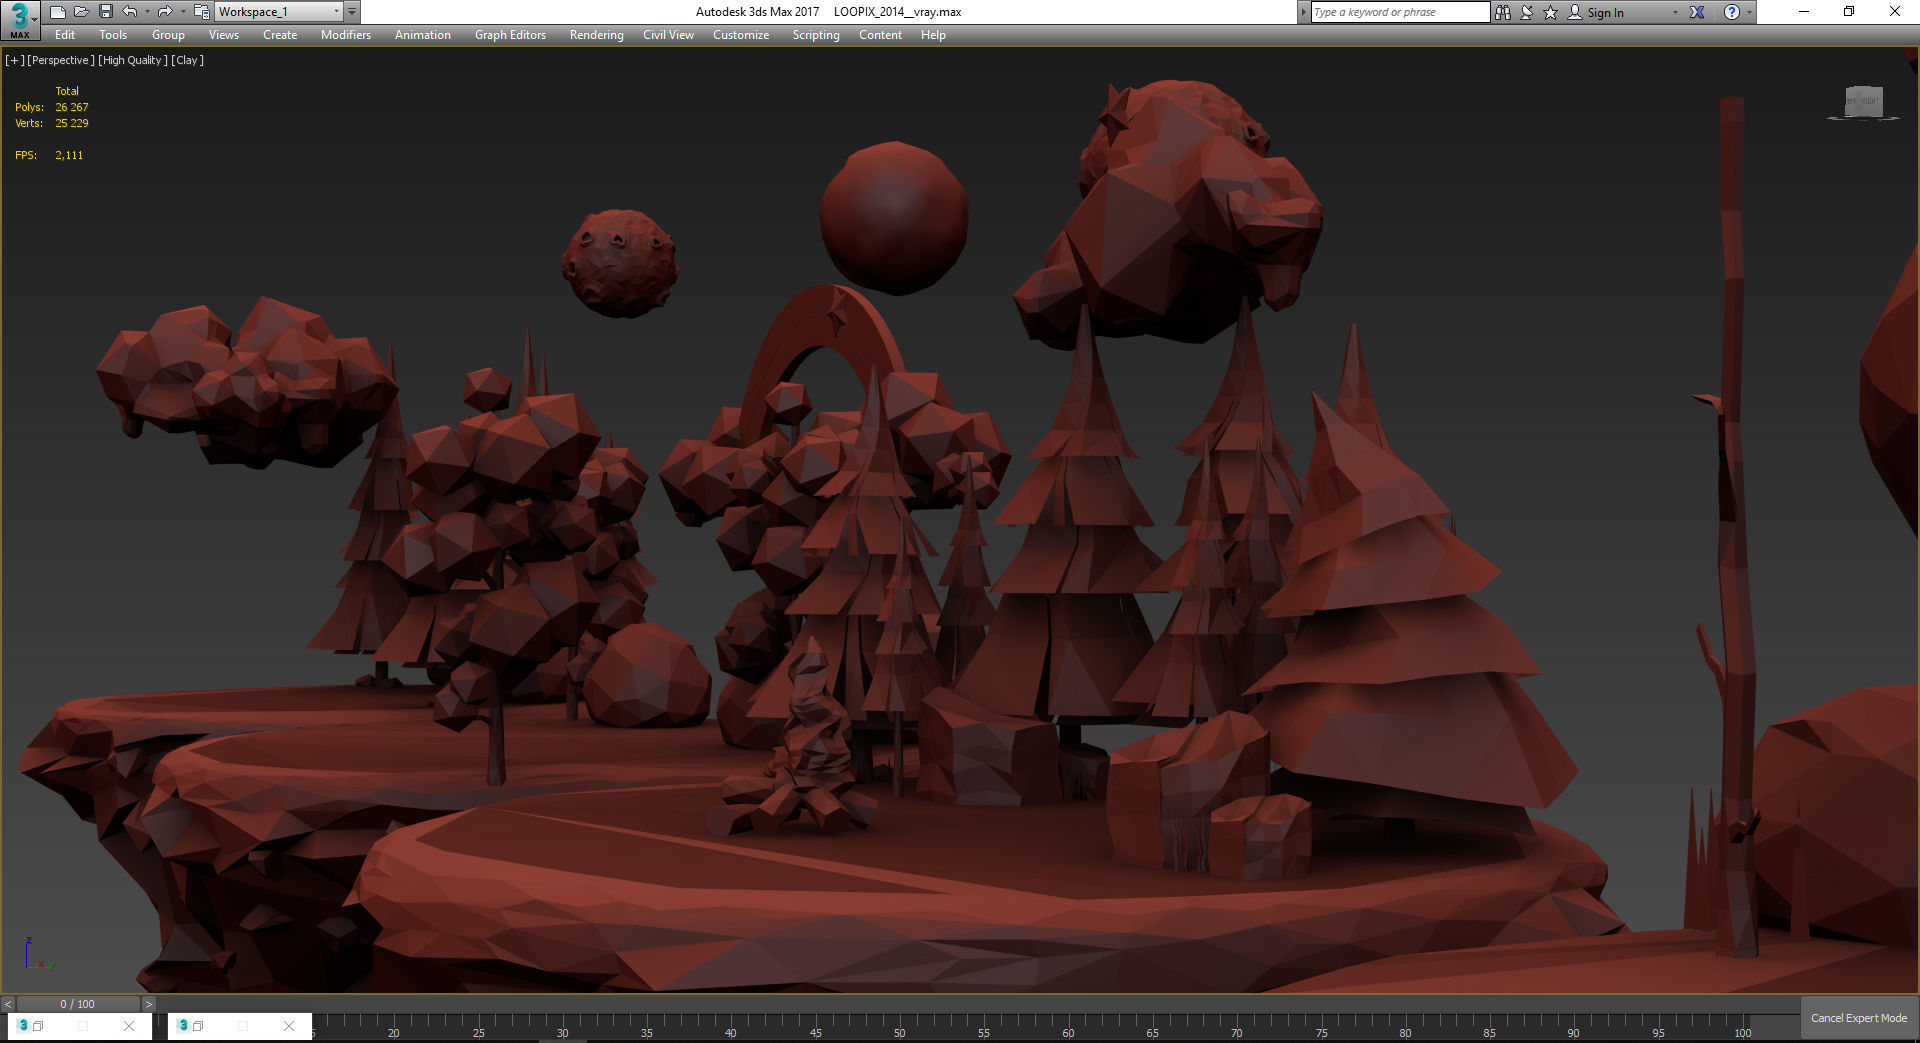Open the Customize Quick Access Toolbar dropdown
The width and height of the screenshot is (1920, 1043).
[x=352, y=12]
